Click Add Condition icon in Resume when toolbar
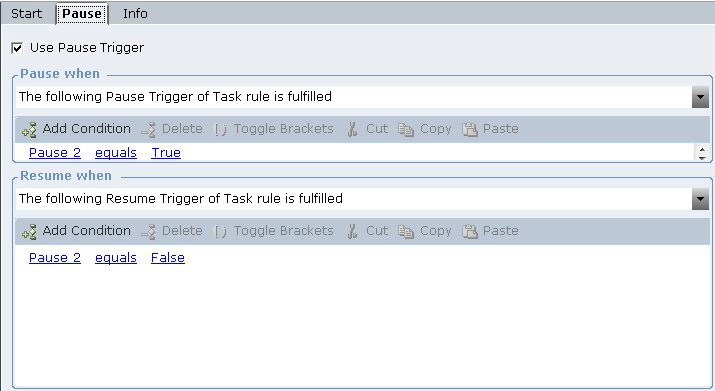The image size is (715, 391). (29, 231)
